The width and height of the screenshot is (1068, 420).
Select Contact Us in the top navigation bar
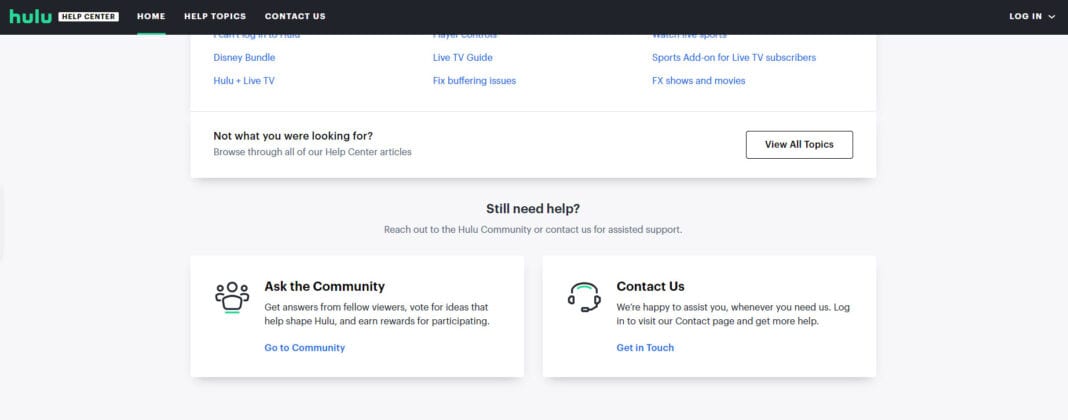pyautogui.click(x=295, y=17)
